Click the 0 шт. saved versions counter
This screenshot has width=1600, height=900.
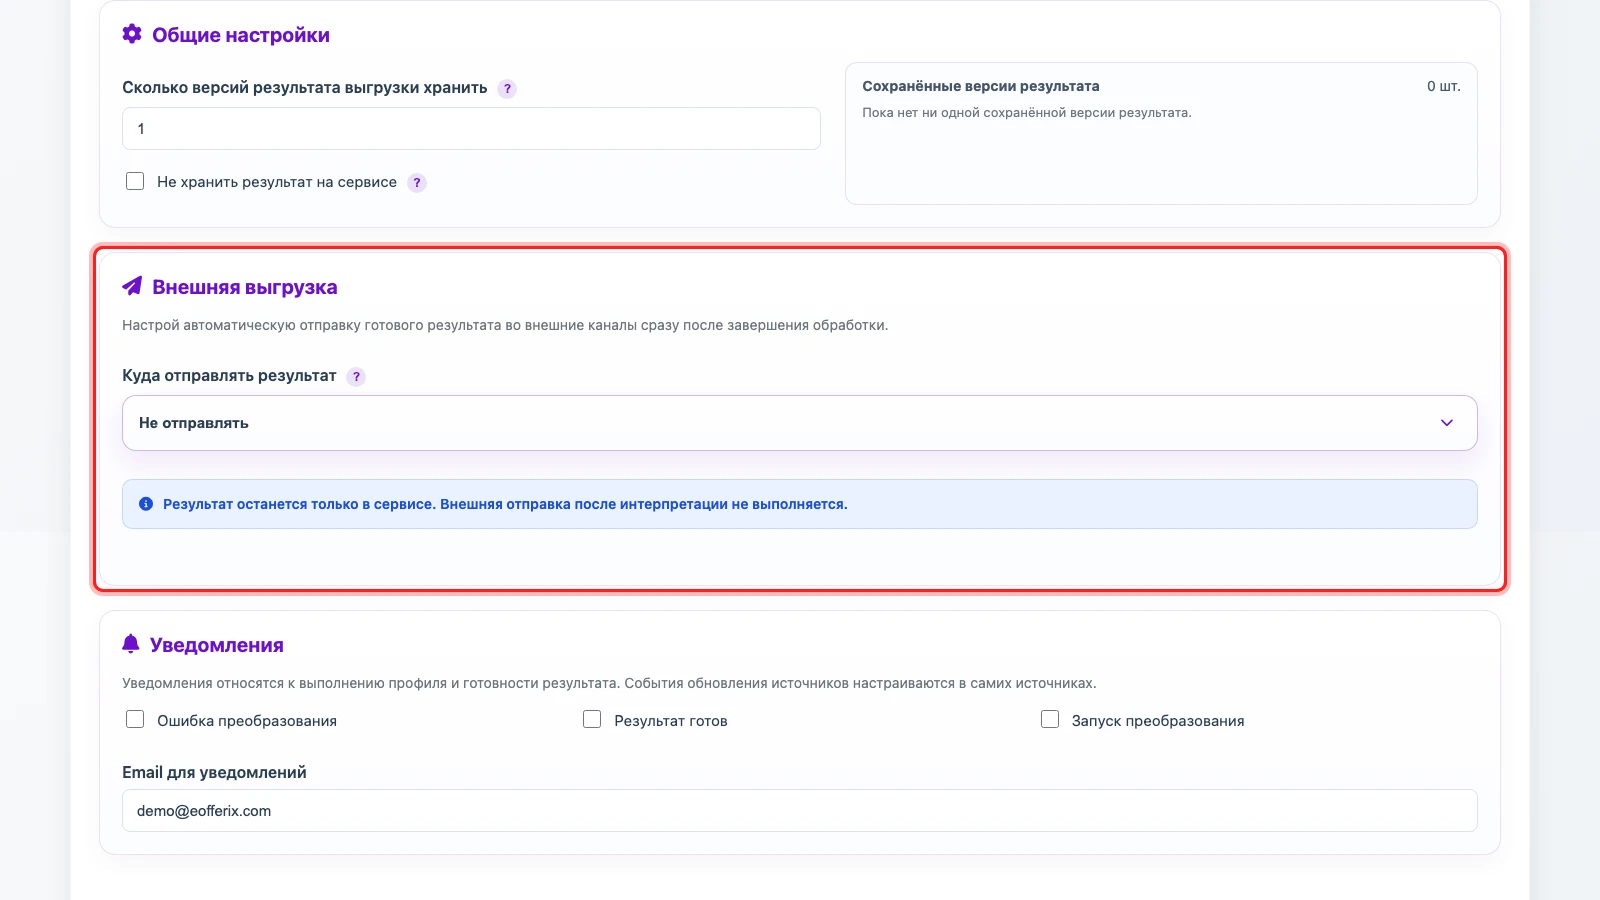[x=1444, y=86]
